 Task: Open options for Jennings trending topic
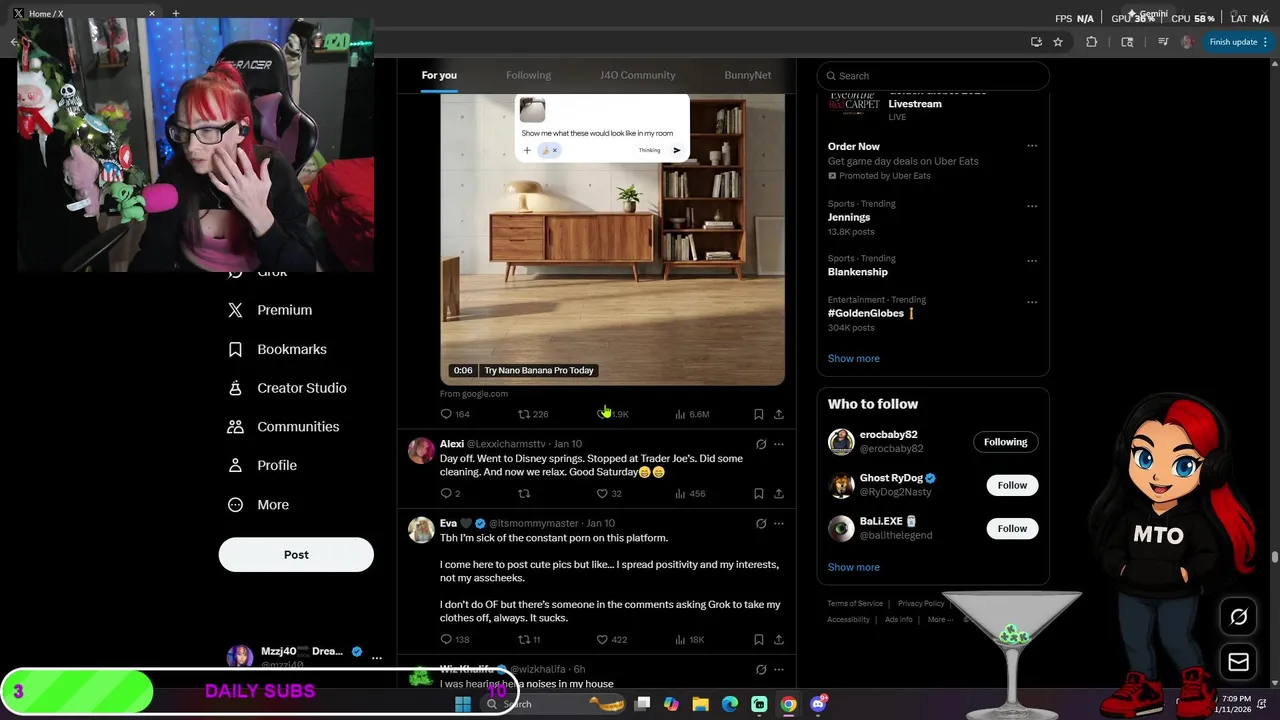[x=1032, y=206]
